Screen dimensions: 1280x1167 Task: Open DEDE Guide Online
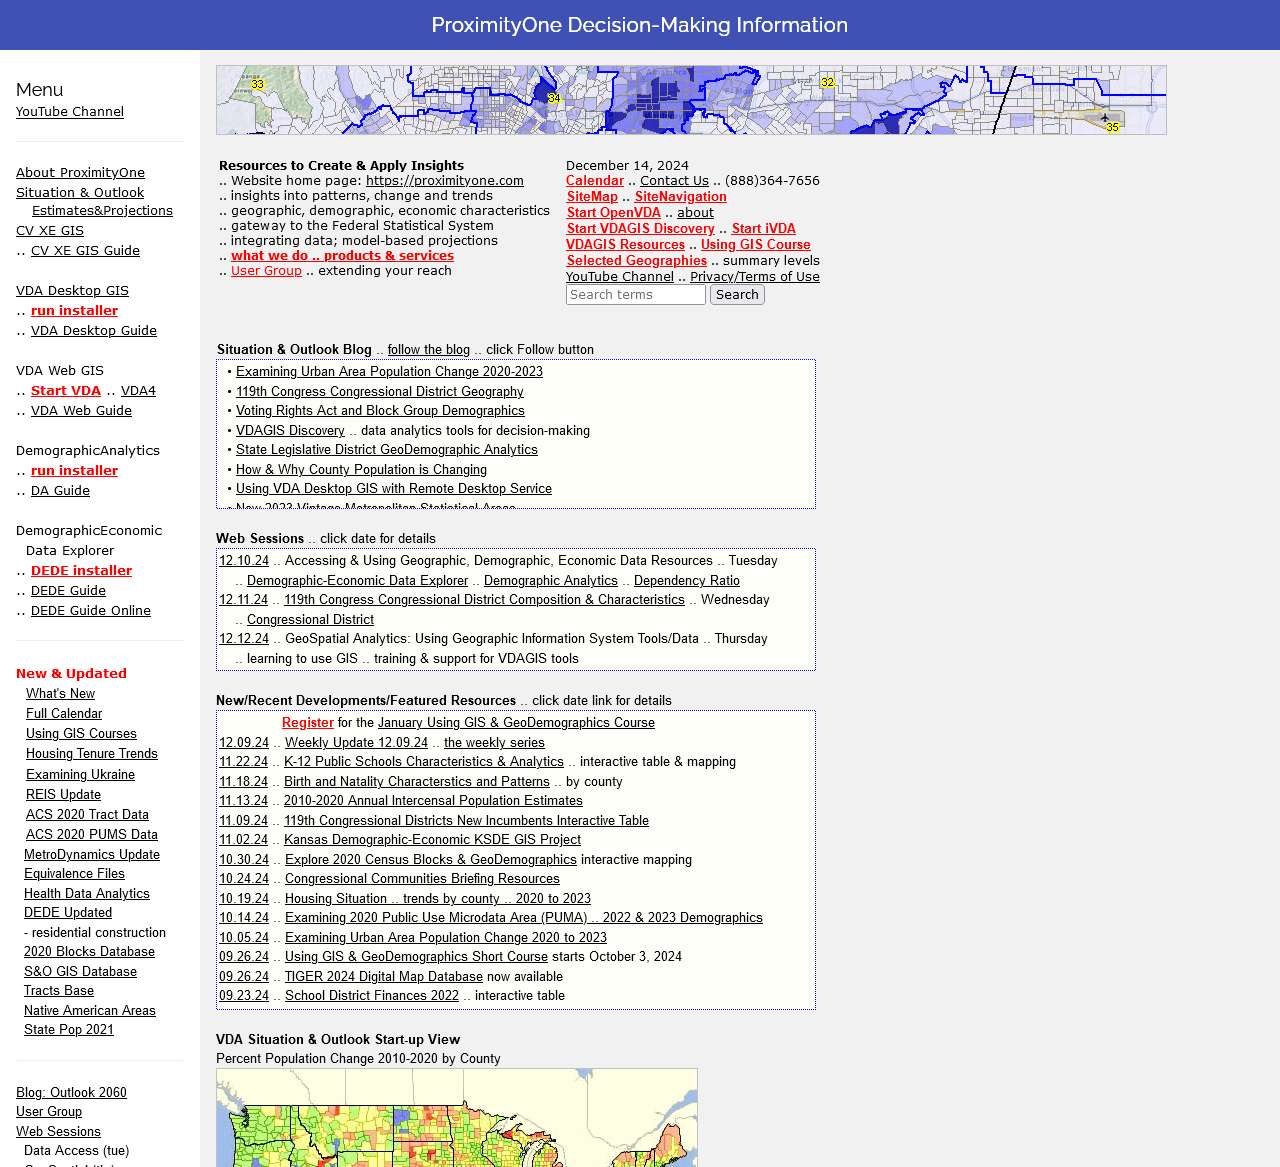point(91,611)
